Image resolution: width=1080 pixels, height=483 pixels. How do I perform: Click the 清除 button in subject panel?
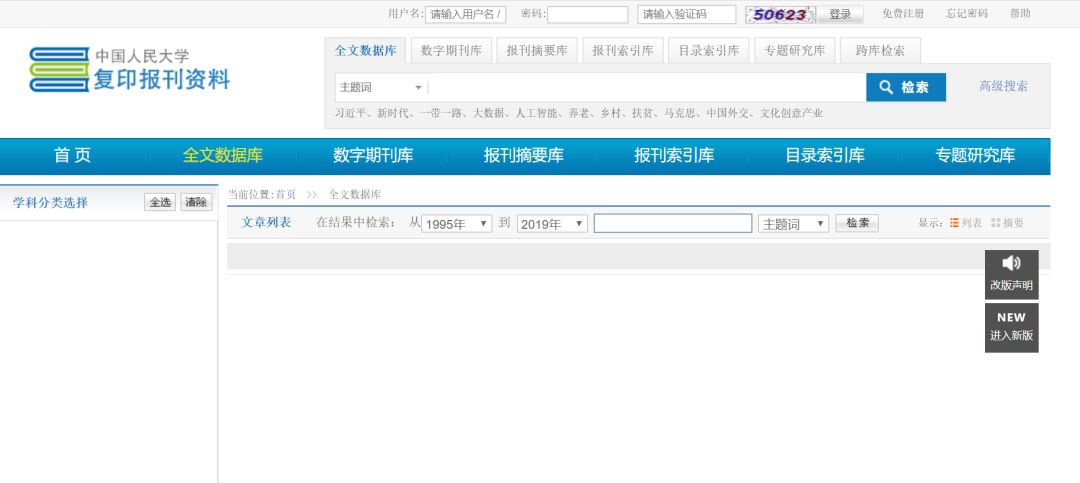[x=196, y=202]
